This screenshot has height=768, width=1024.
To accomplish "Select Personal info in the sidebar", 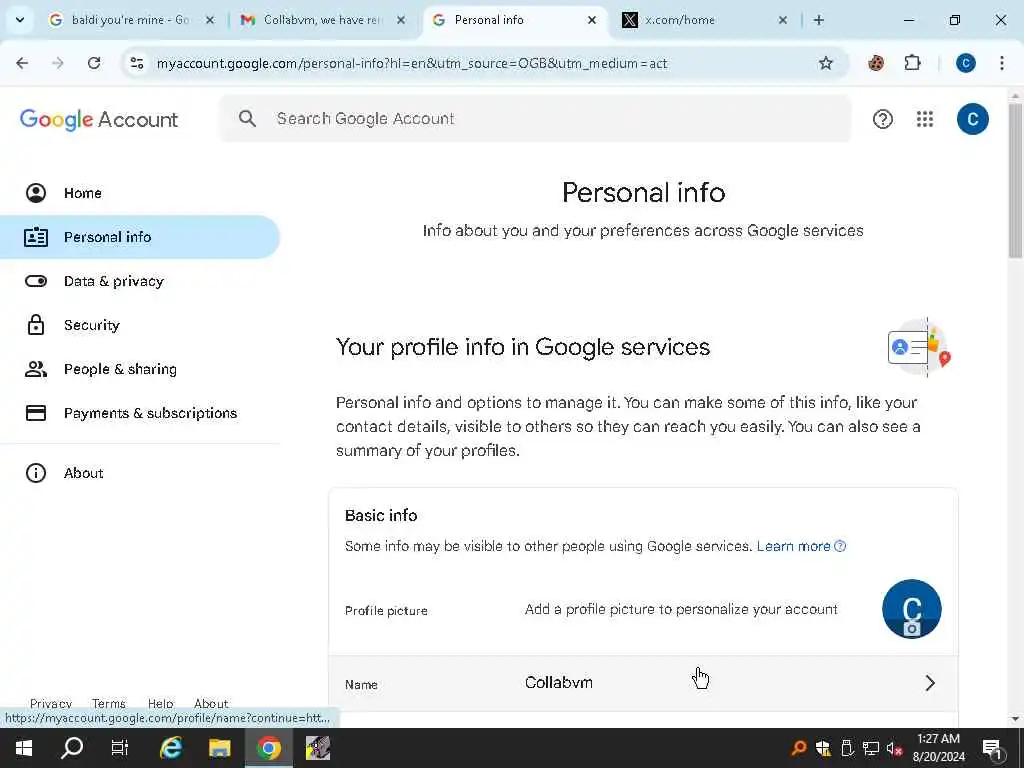I will [140, 236].
